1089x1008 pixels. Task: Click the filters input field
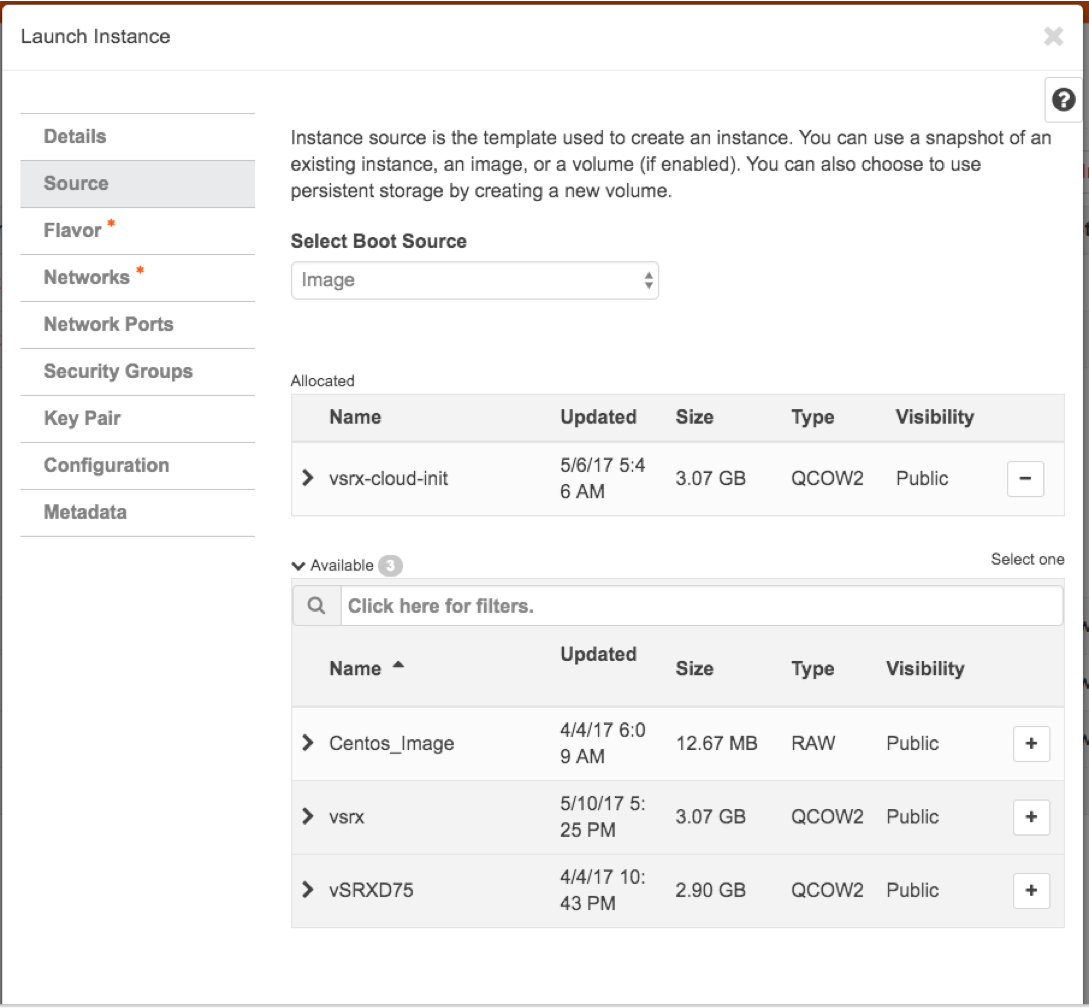coord(700,606)
